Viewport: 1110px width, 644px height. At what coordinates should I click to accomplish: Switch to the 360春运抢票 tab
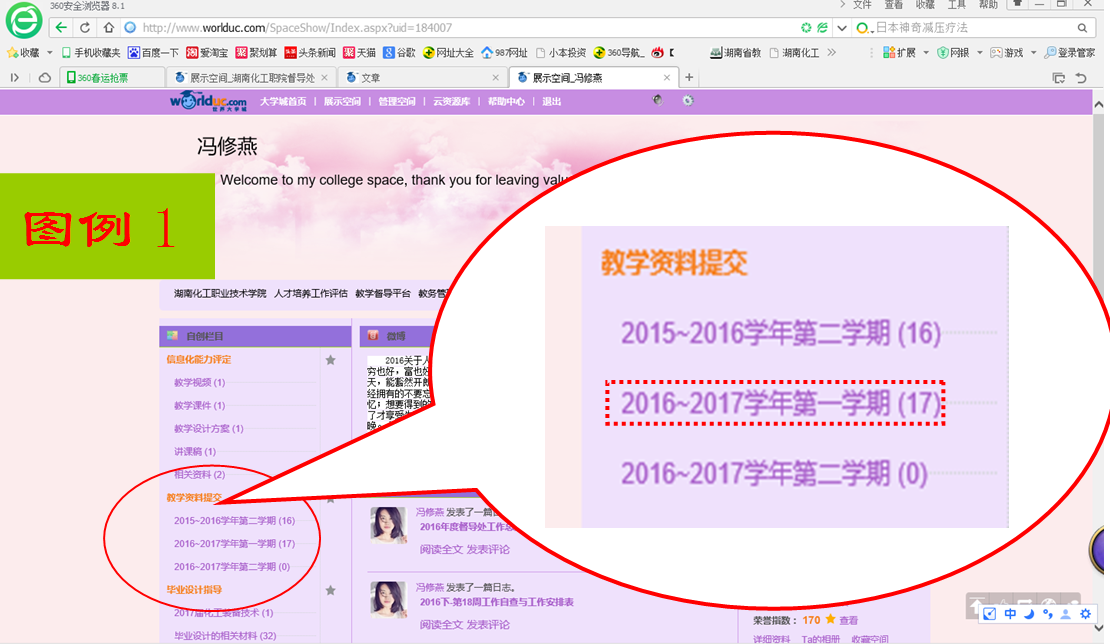click(112, 77)
